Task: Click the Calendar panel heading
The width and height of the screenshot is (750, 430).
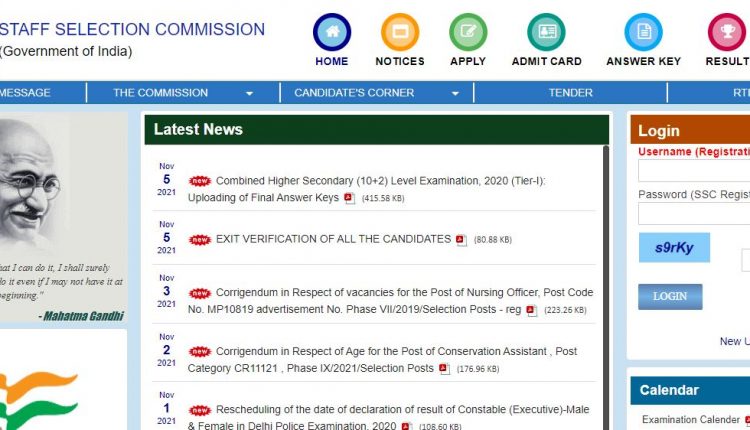Action: tap(669, 390)
